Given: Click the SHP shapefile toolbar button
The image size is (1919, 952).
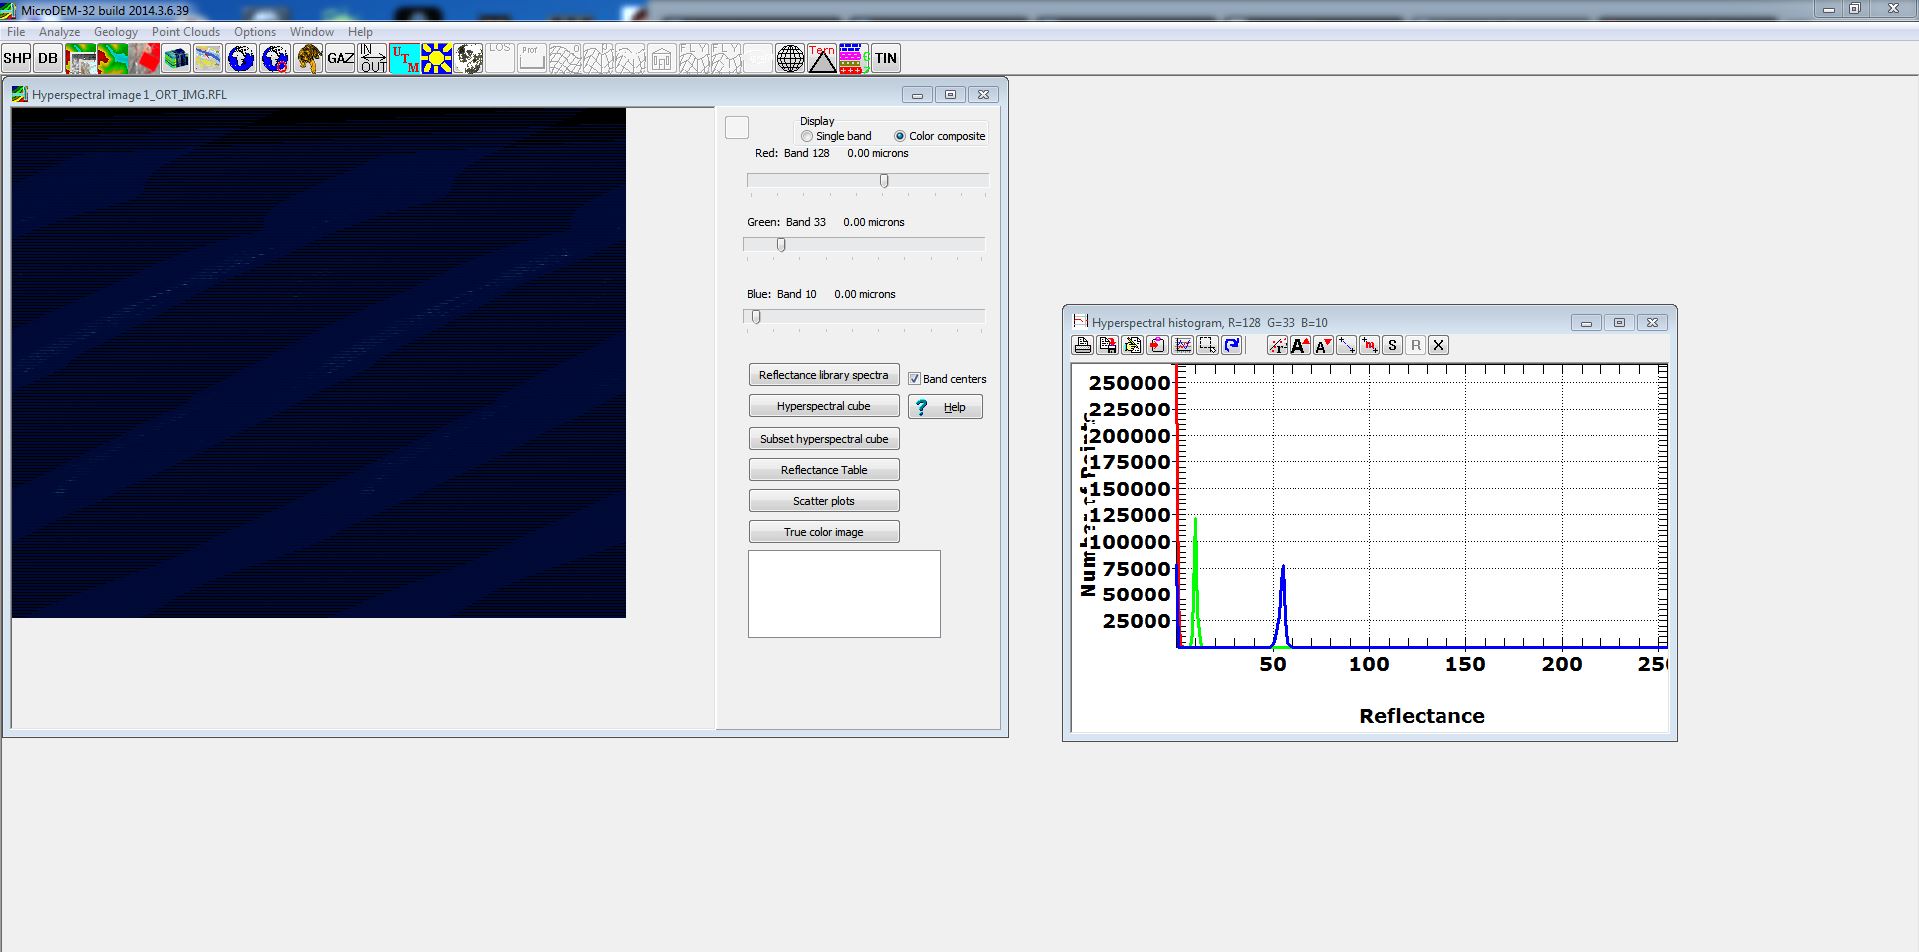Looking at the screenshot, I should [17, 59].
